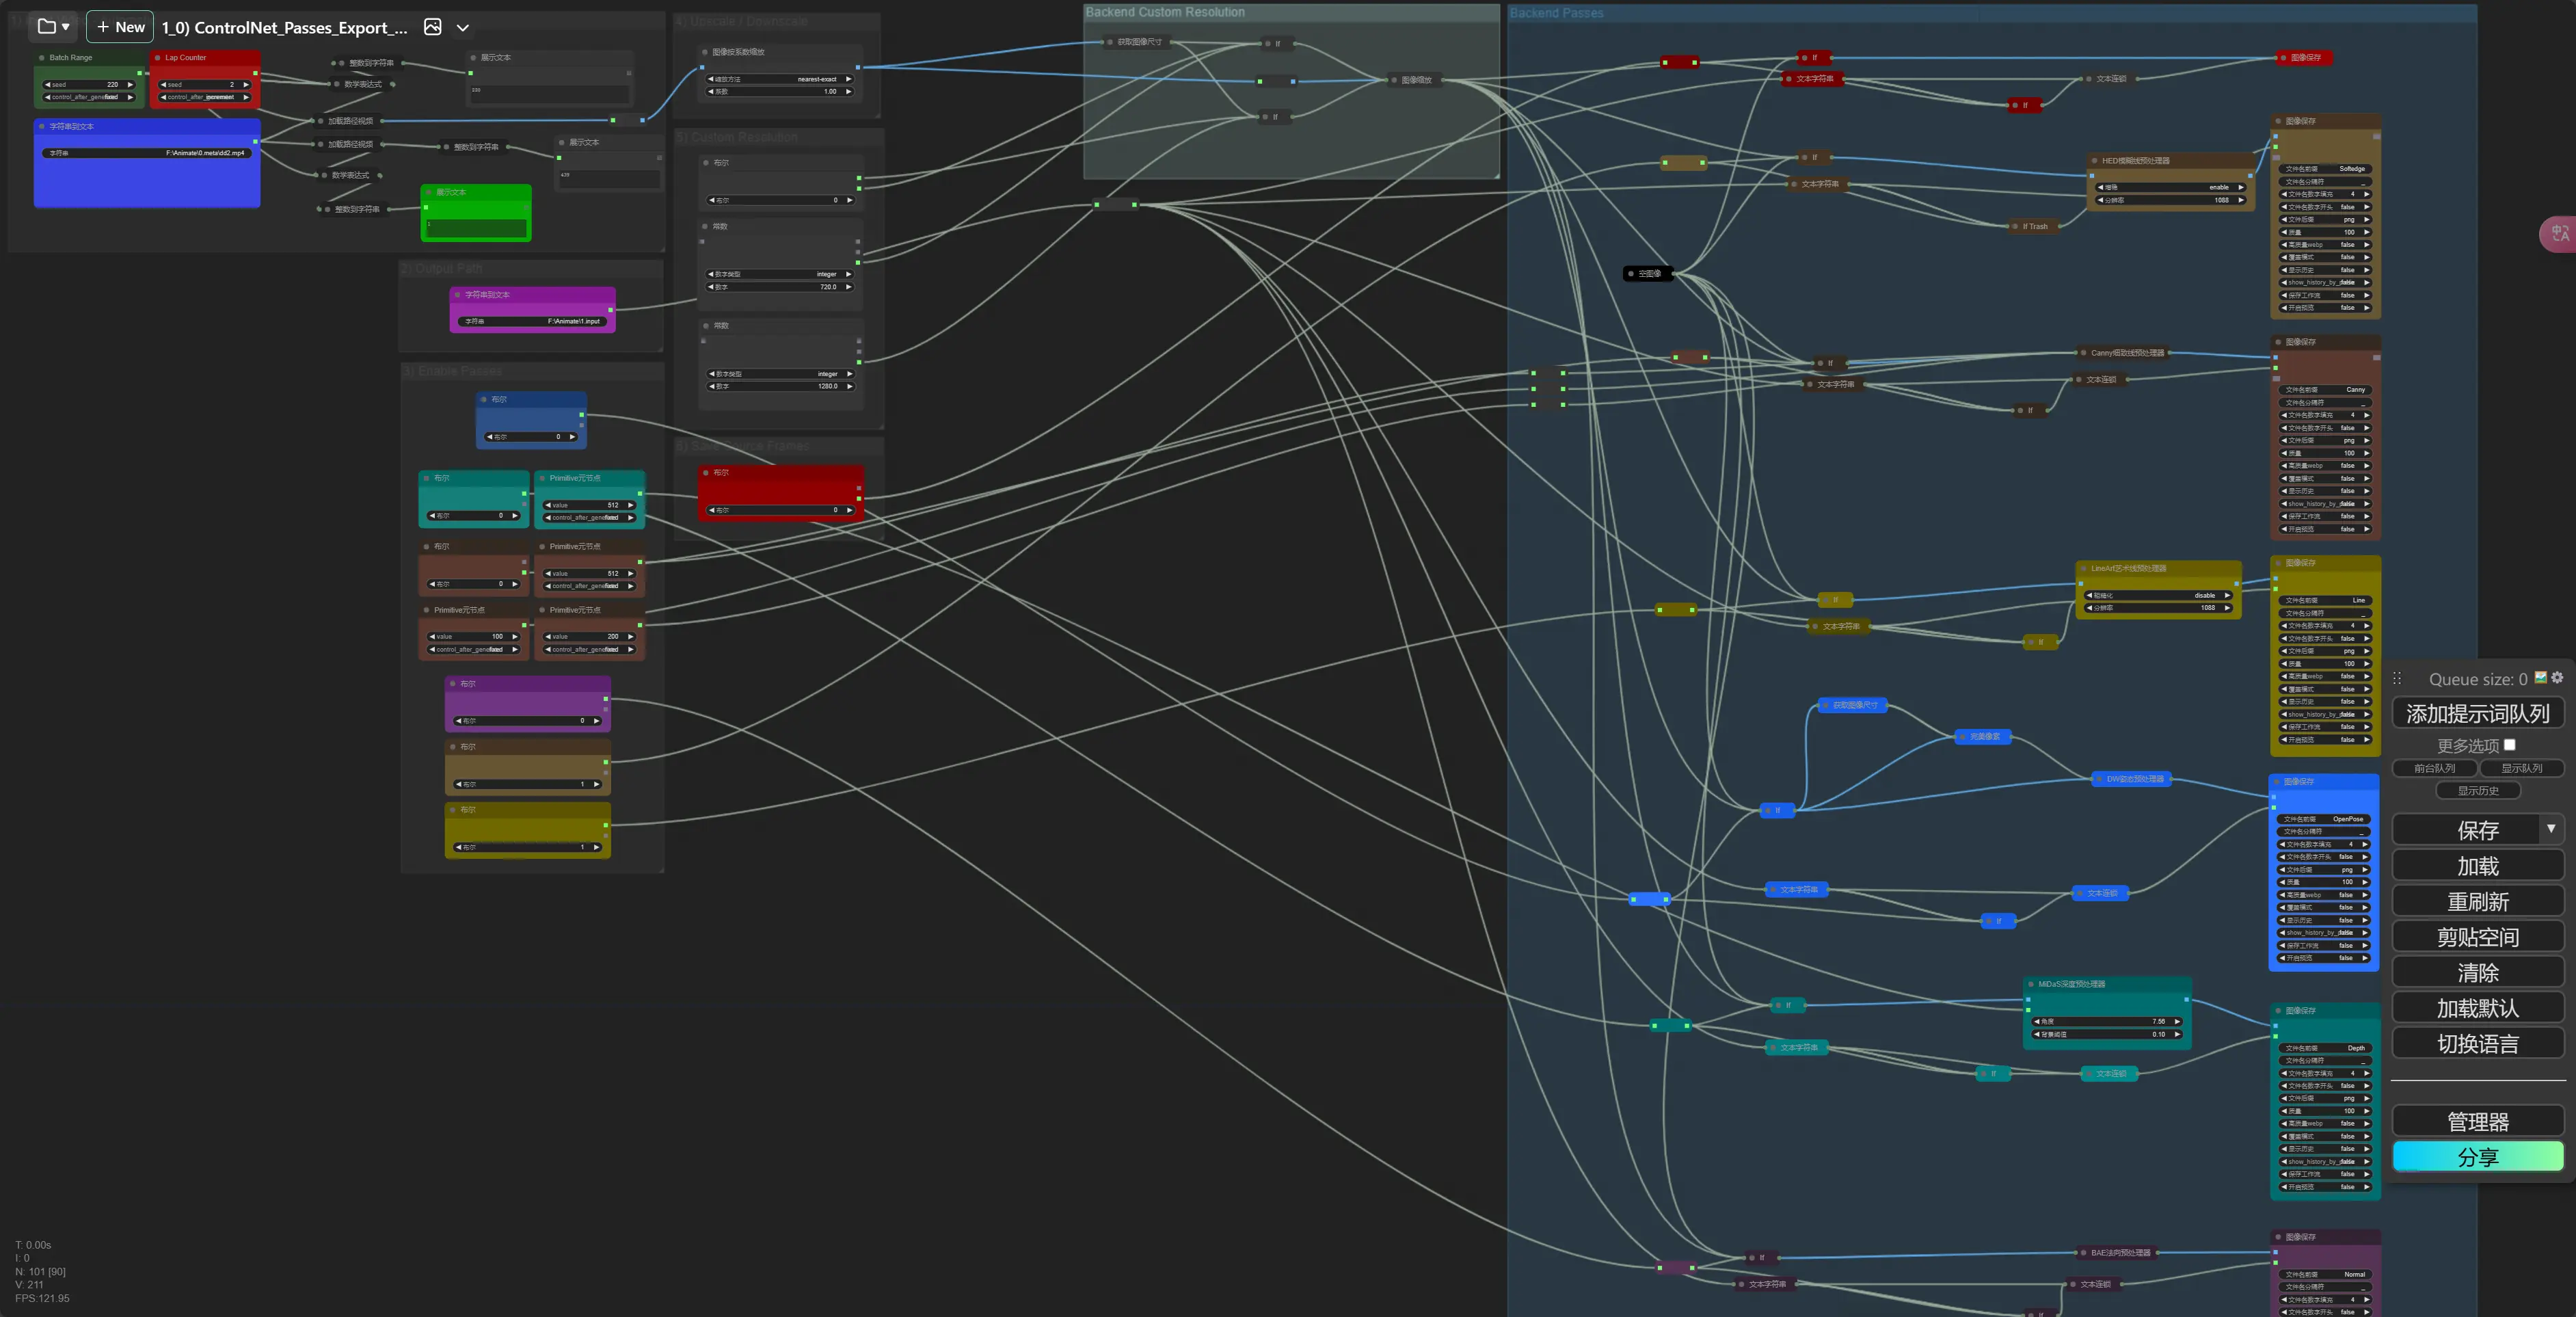This screenshot has height=1317, width=2576.
Task: Decrease seed arrow in Lap Counter node
Action: (163, 85)
